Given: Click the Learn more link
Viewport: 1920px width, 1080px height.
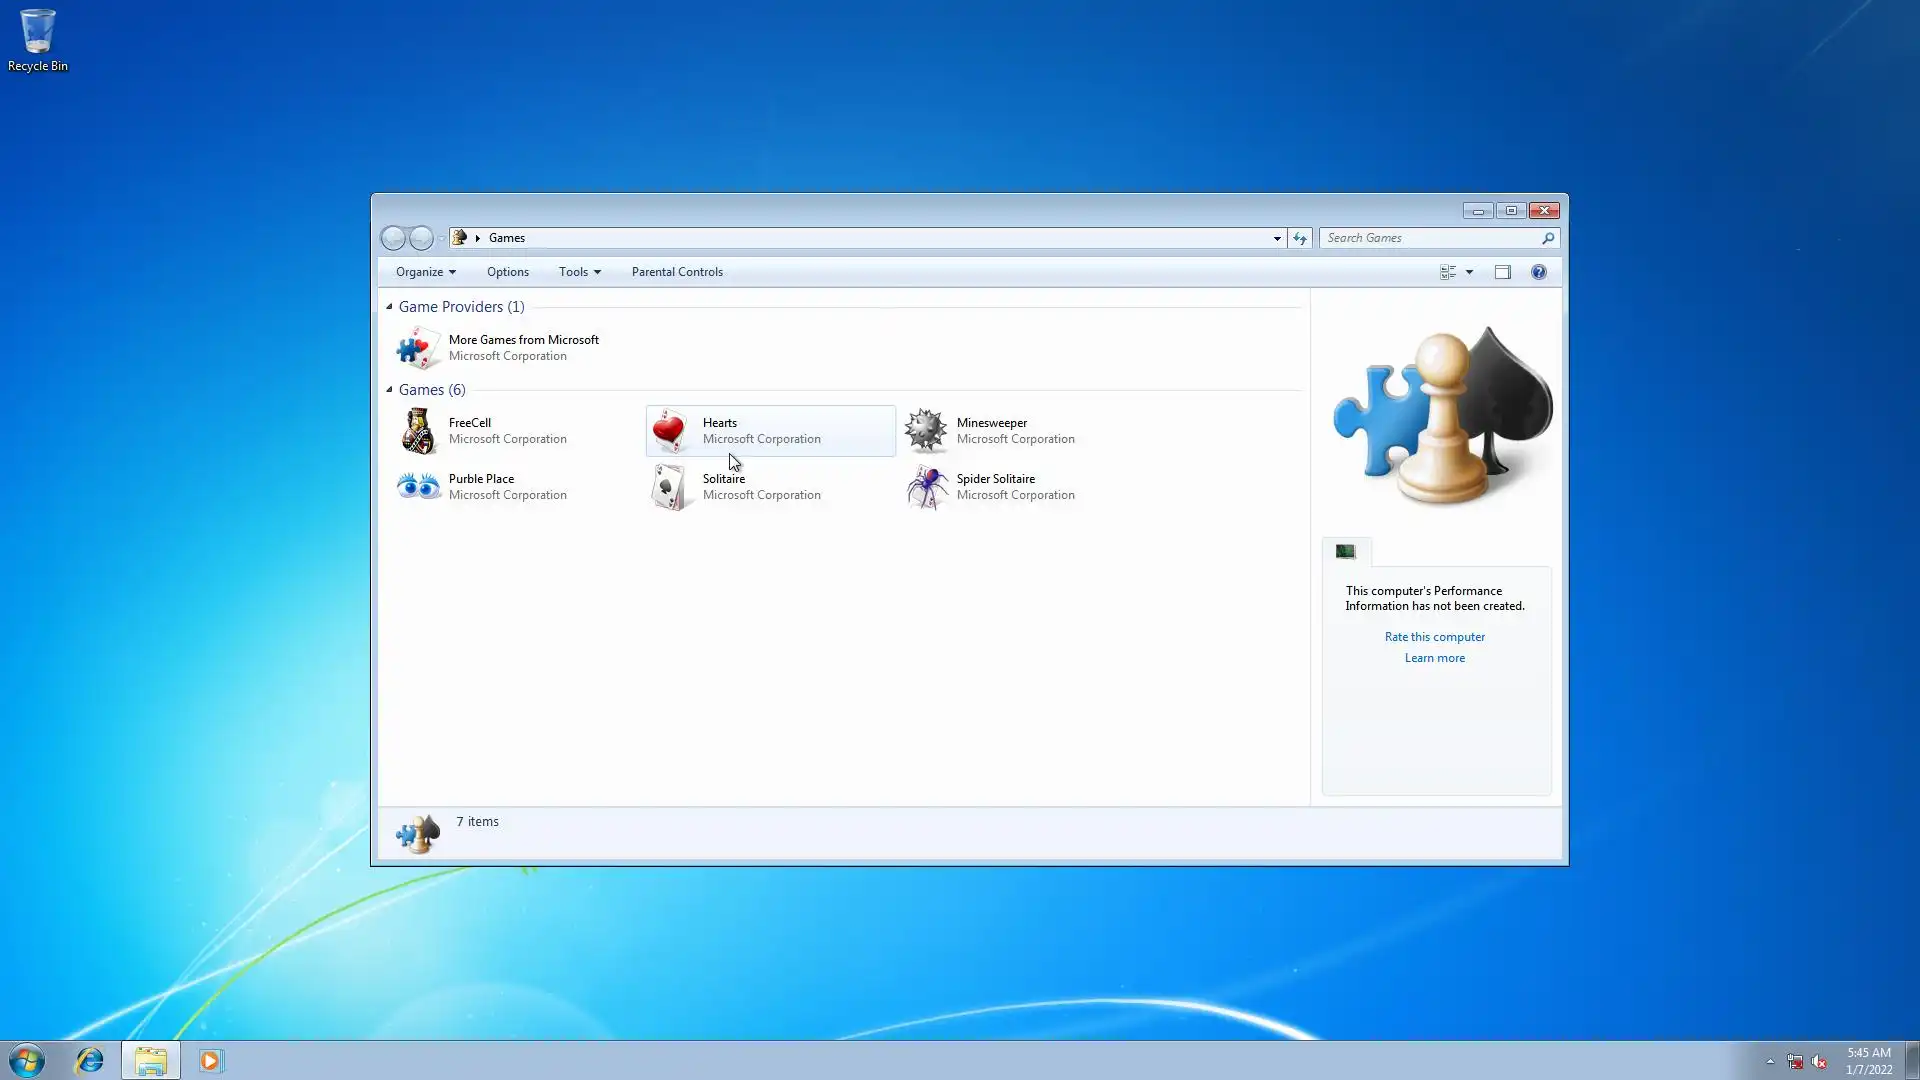Looking at the screenshot, I should [1434, 658].
